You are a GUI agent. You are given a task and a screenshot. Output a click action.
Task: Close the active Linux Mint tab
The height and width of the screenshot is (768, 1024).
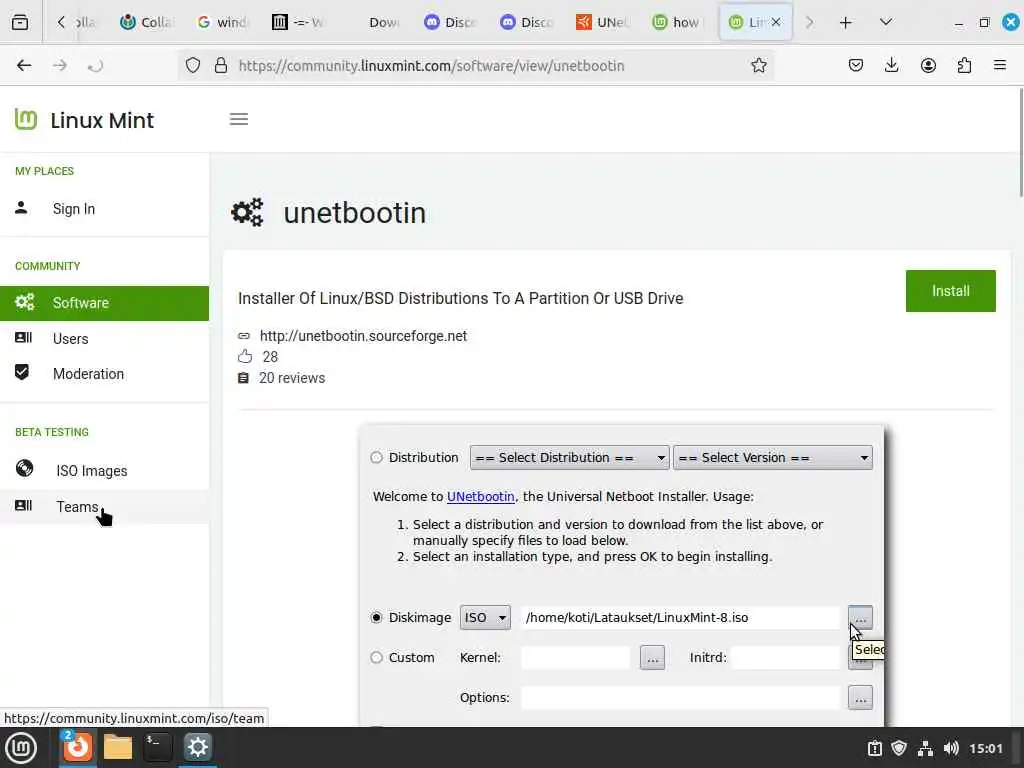pos(776,22)
